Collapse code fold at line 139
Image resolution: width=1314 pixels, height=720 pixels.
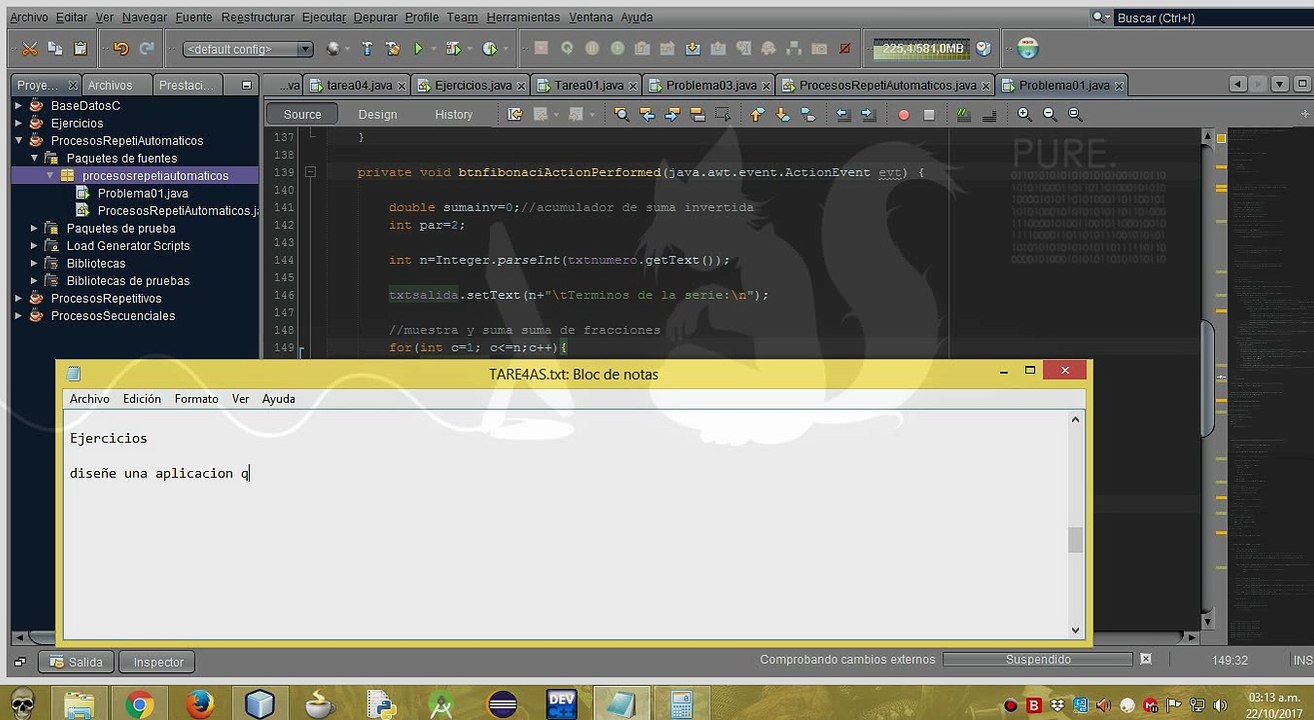point(310,172)
